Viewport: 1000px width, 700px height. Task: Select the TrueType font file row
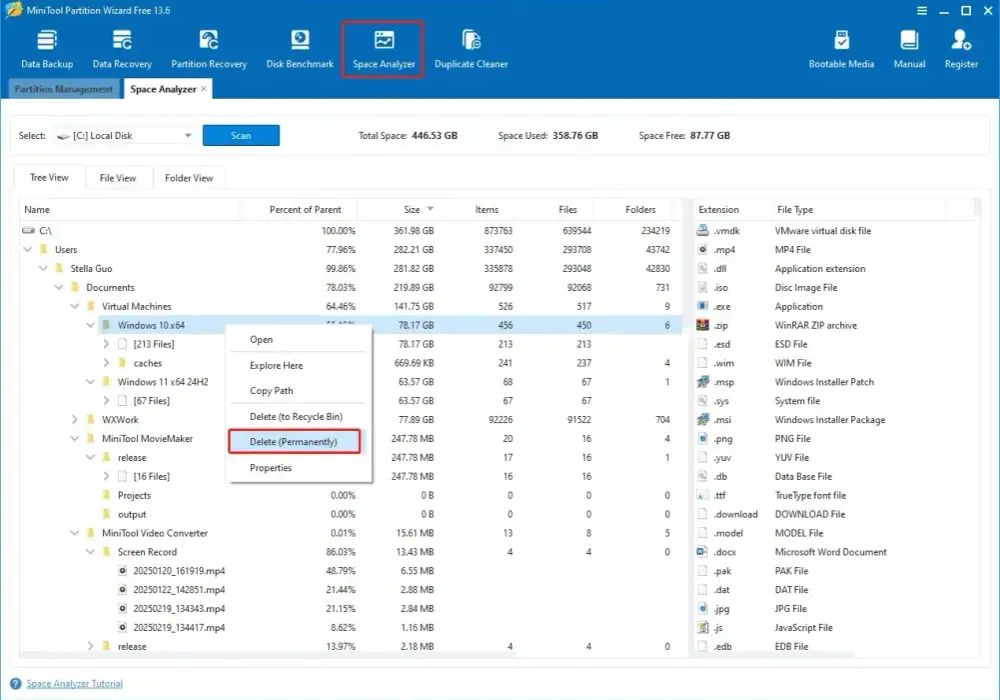(x=835, y=495)
